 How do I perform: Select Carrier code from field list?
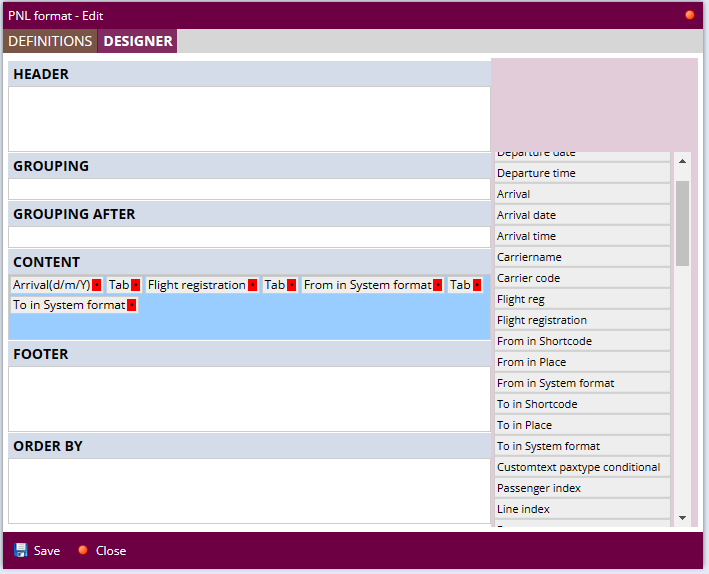click(582, 278)
